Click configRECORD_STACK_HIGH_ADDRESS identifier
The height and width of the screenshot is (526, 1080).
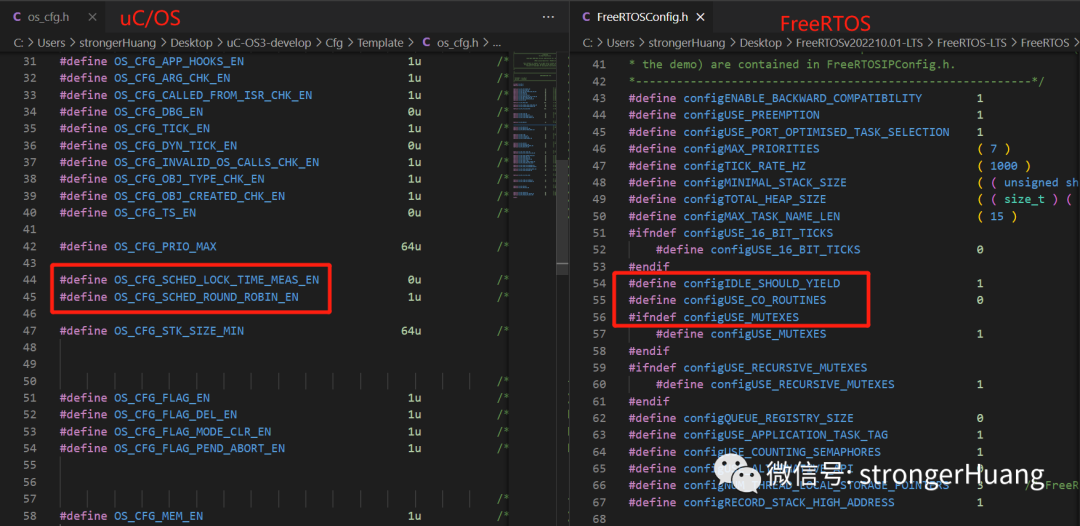[789, 503]
